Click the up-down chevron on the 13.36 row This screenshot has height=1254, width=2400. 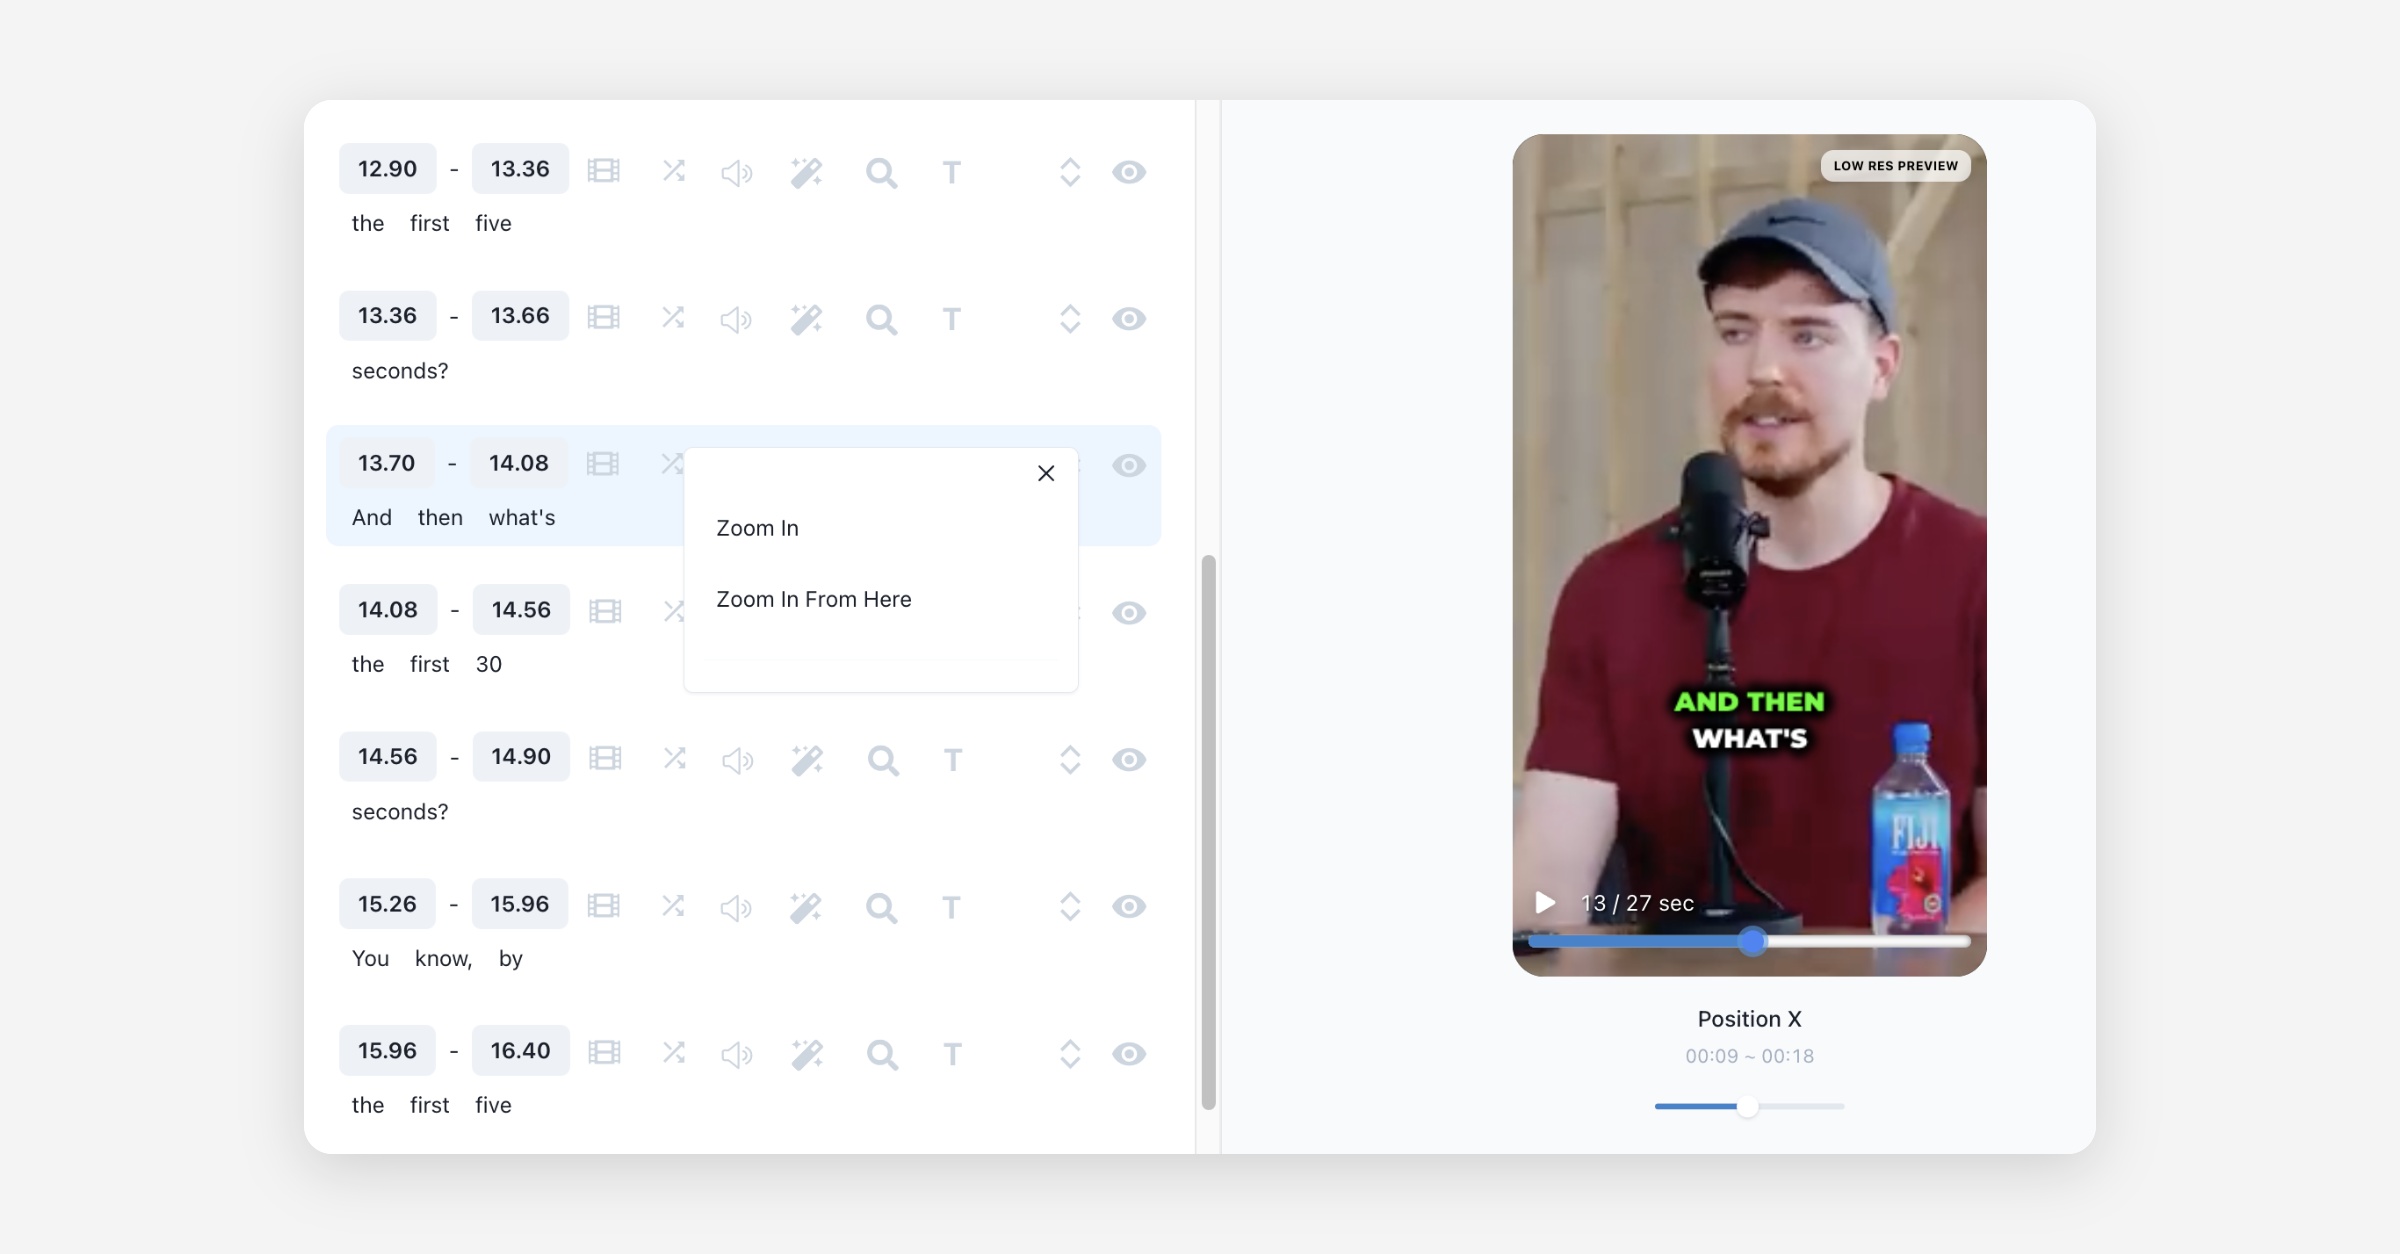(1070, 319)
